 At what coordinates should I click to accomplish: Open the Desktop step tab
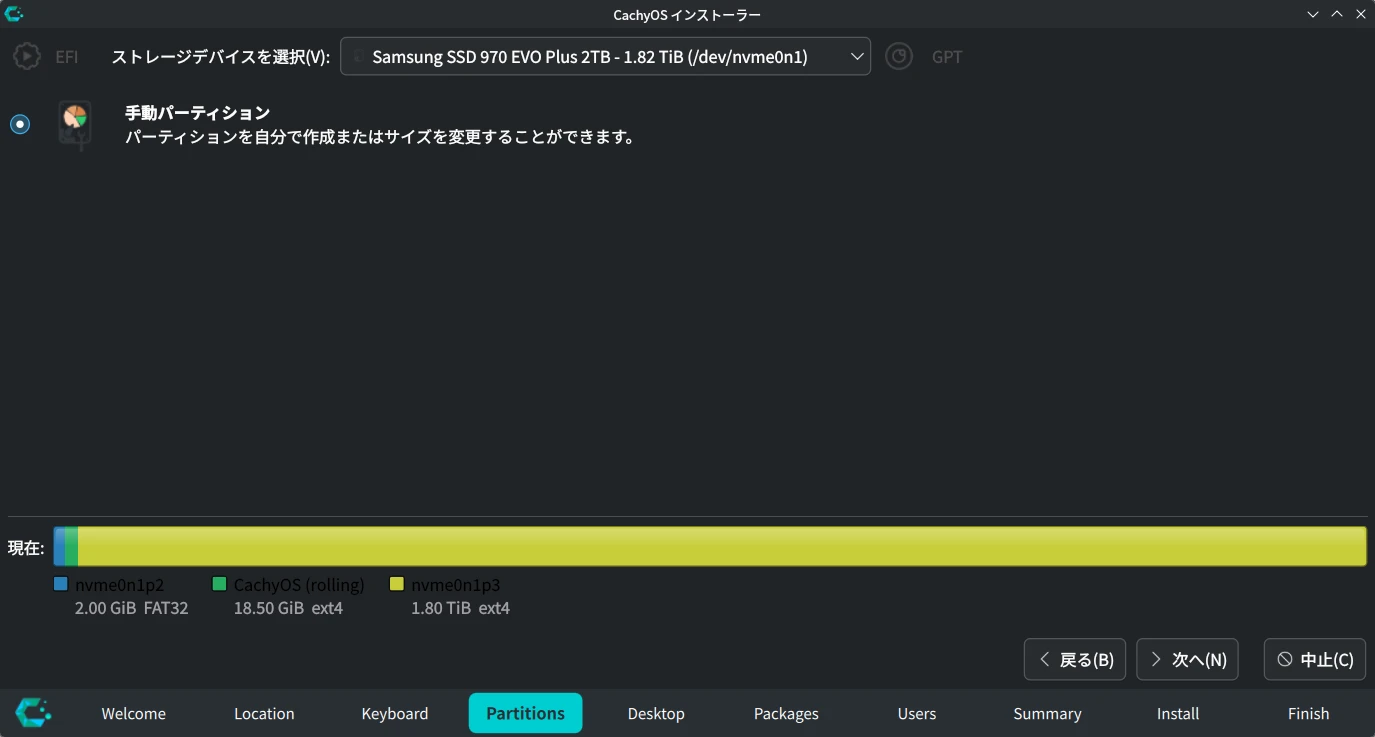pos(656,713)
